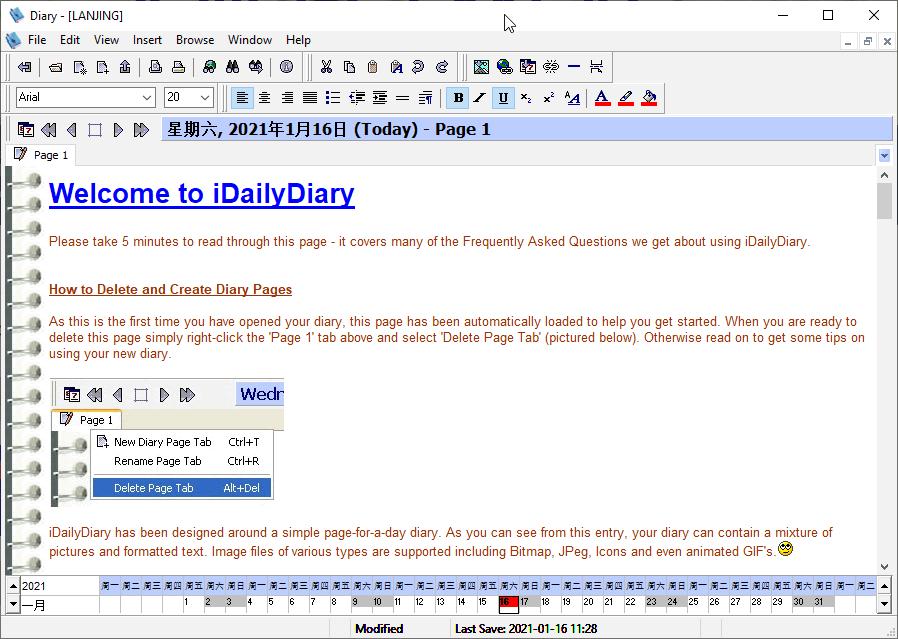Image resolution: width=898 pixels, height=639 pixels.
Task: Click the Paste clipboard icon
Action: 372,67
